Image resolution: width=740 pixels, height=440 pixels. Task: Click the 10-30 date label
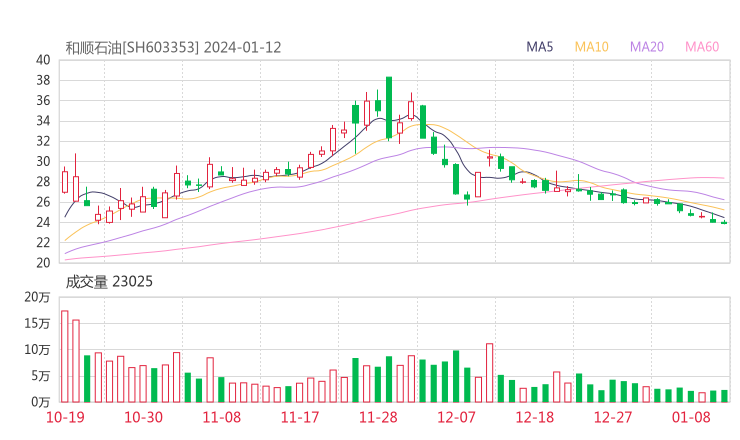143,417
